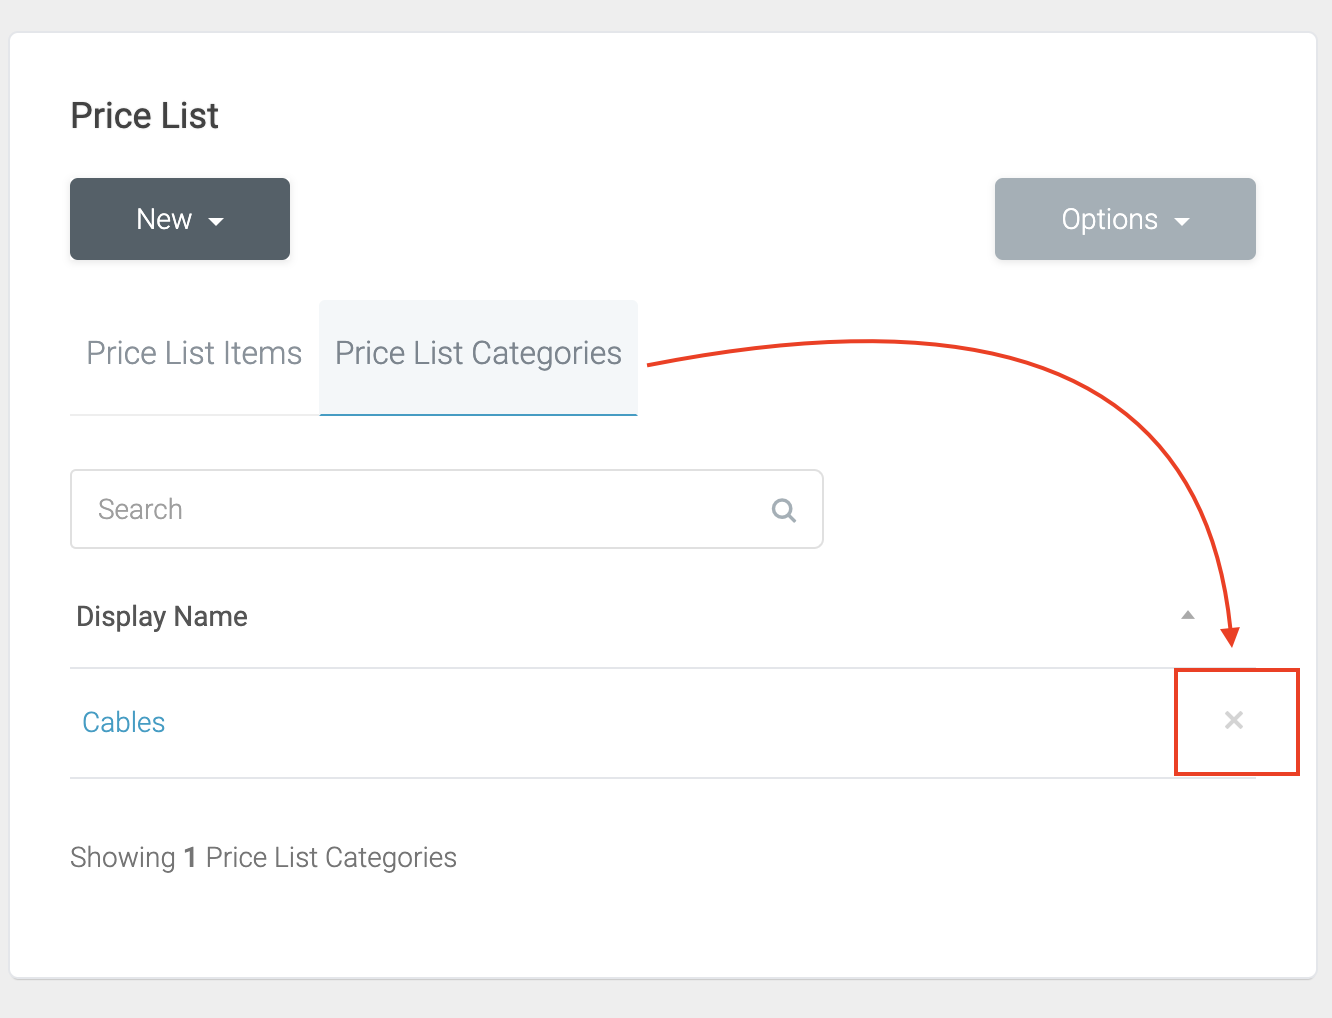
Task: Click the Showing 1 Price List Categories text
Action: [x=263, y=857]
